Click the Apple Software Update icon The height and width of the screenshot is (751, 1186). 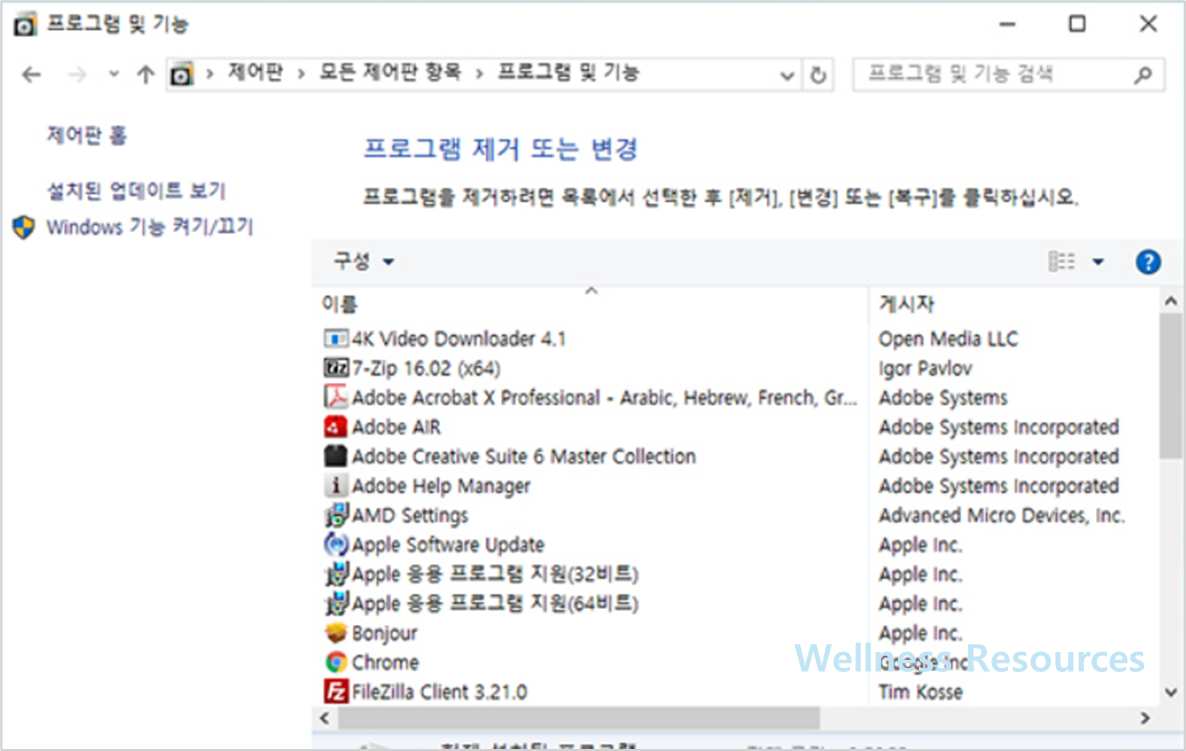[x=336, y=544]
